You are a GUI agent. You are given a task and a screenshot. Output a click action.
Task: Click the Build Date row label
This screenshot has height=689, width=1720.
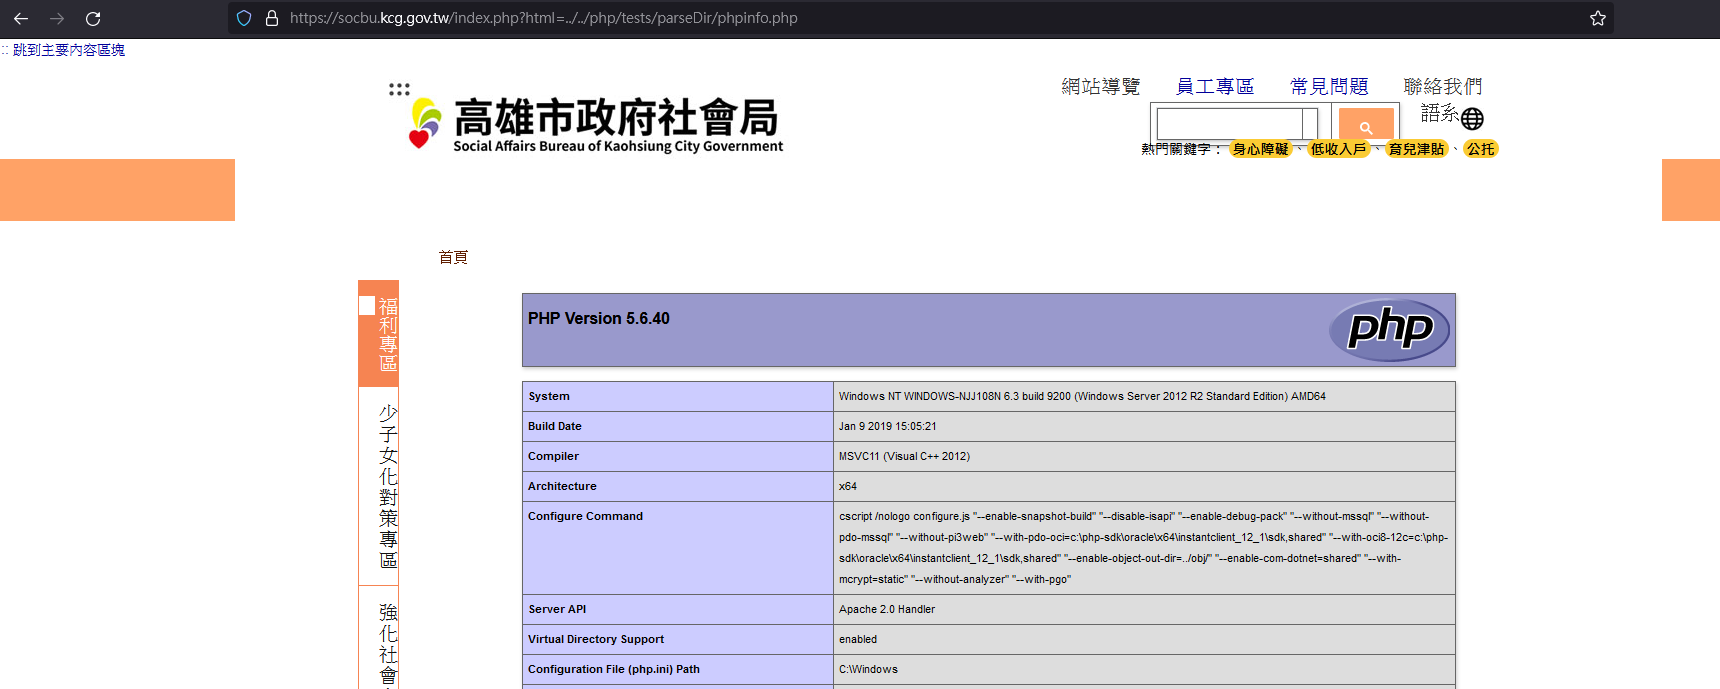pyautogui.click(x=555, y=426)
